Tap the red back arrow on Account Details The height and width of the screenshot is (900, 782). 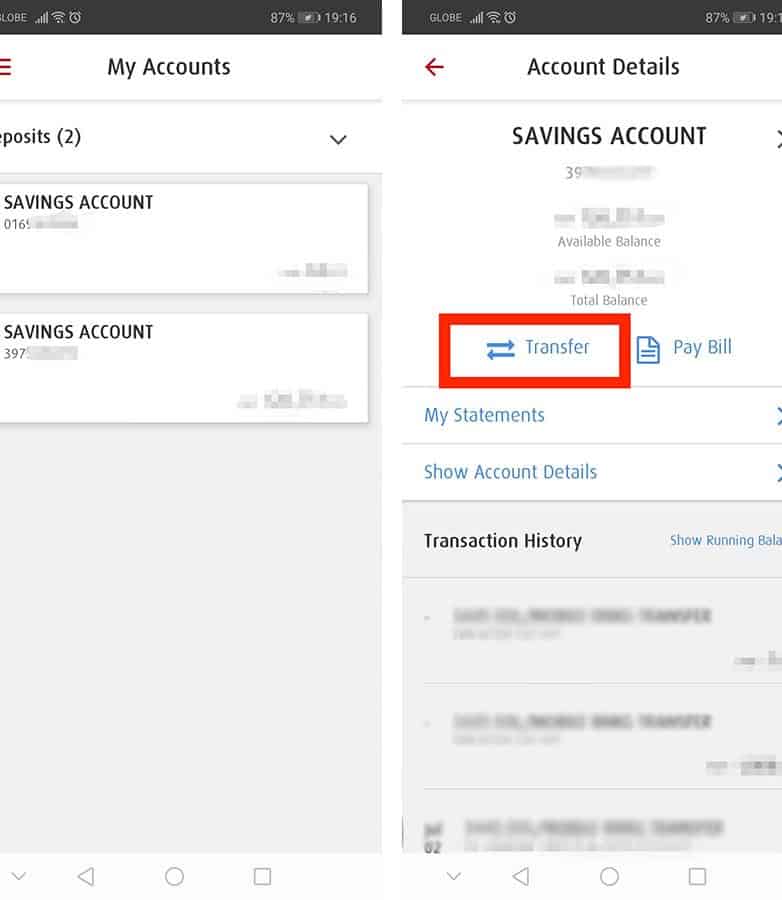(x=434, y=67)
